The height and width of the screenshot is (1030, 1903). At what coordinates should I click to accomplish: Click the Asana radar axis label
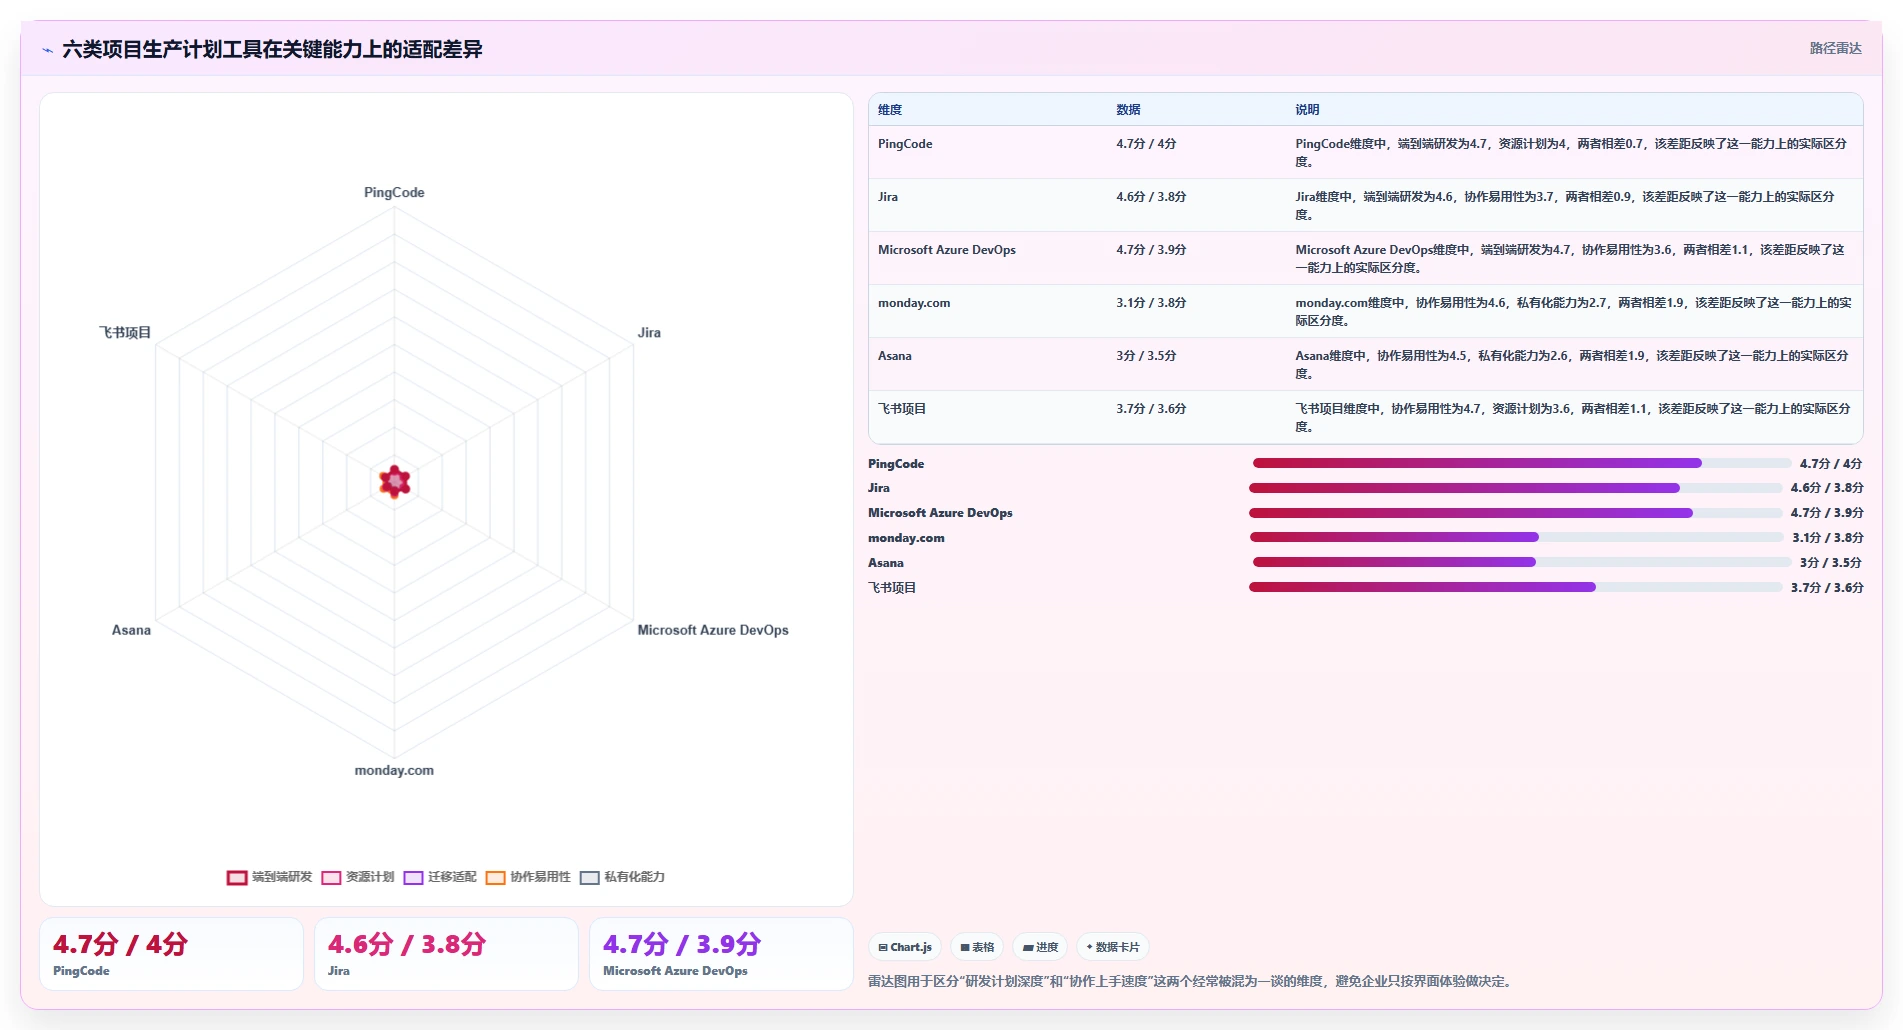tap(131, 630)
